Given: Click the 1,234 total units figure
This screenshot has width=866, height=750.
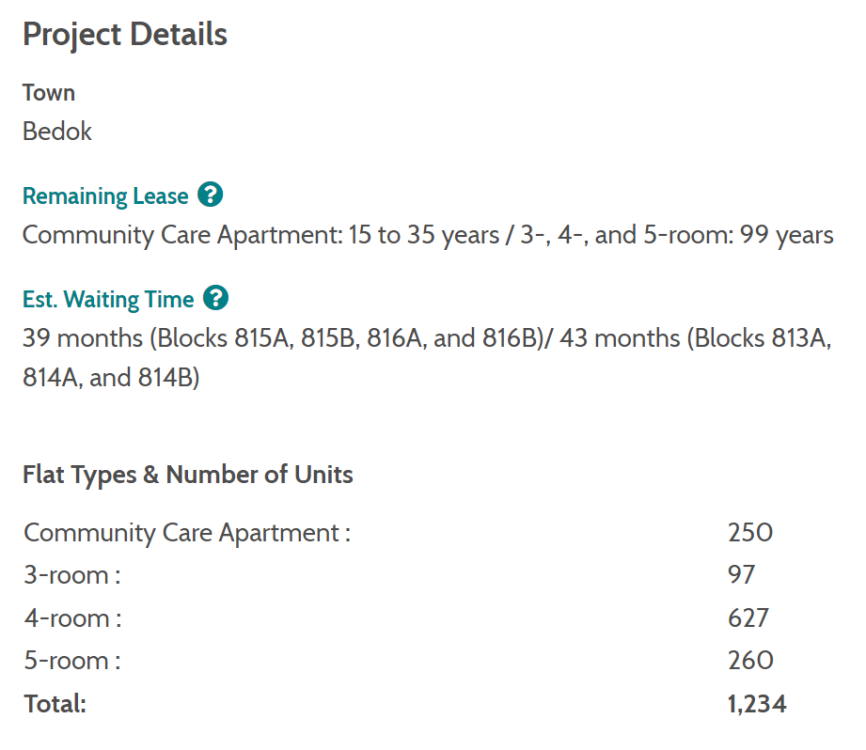Looking at the screenshot, I should pyautogui.click(x=757, y=704).
